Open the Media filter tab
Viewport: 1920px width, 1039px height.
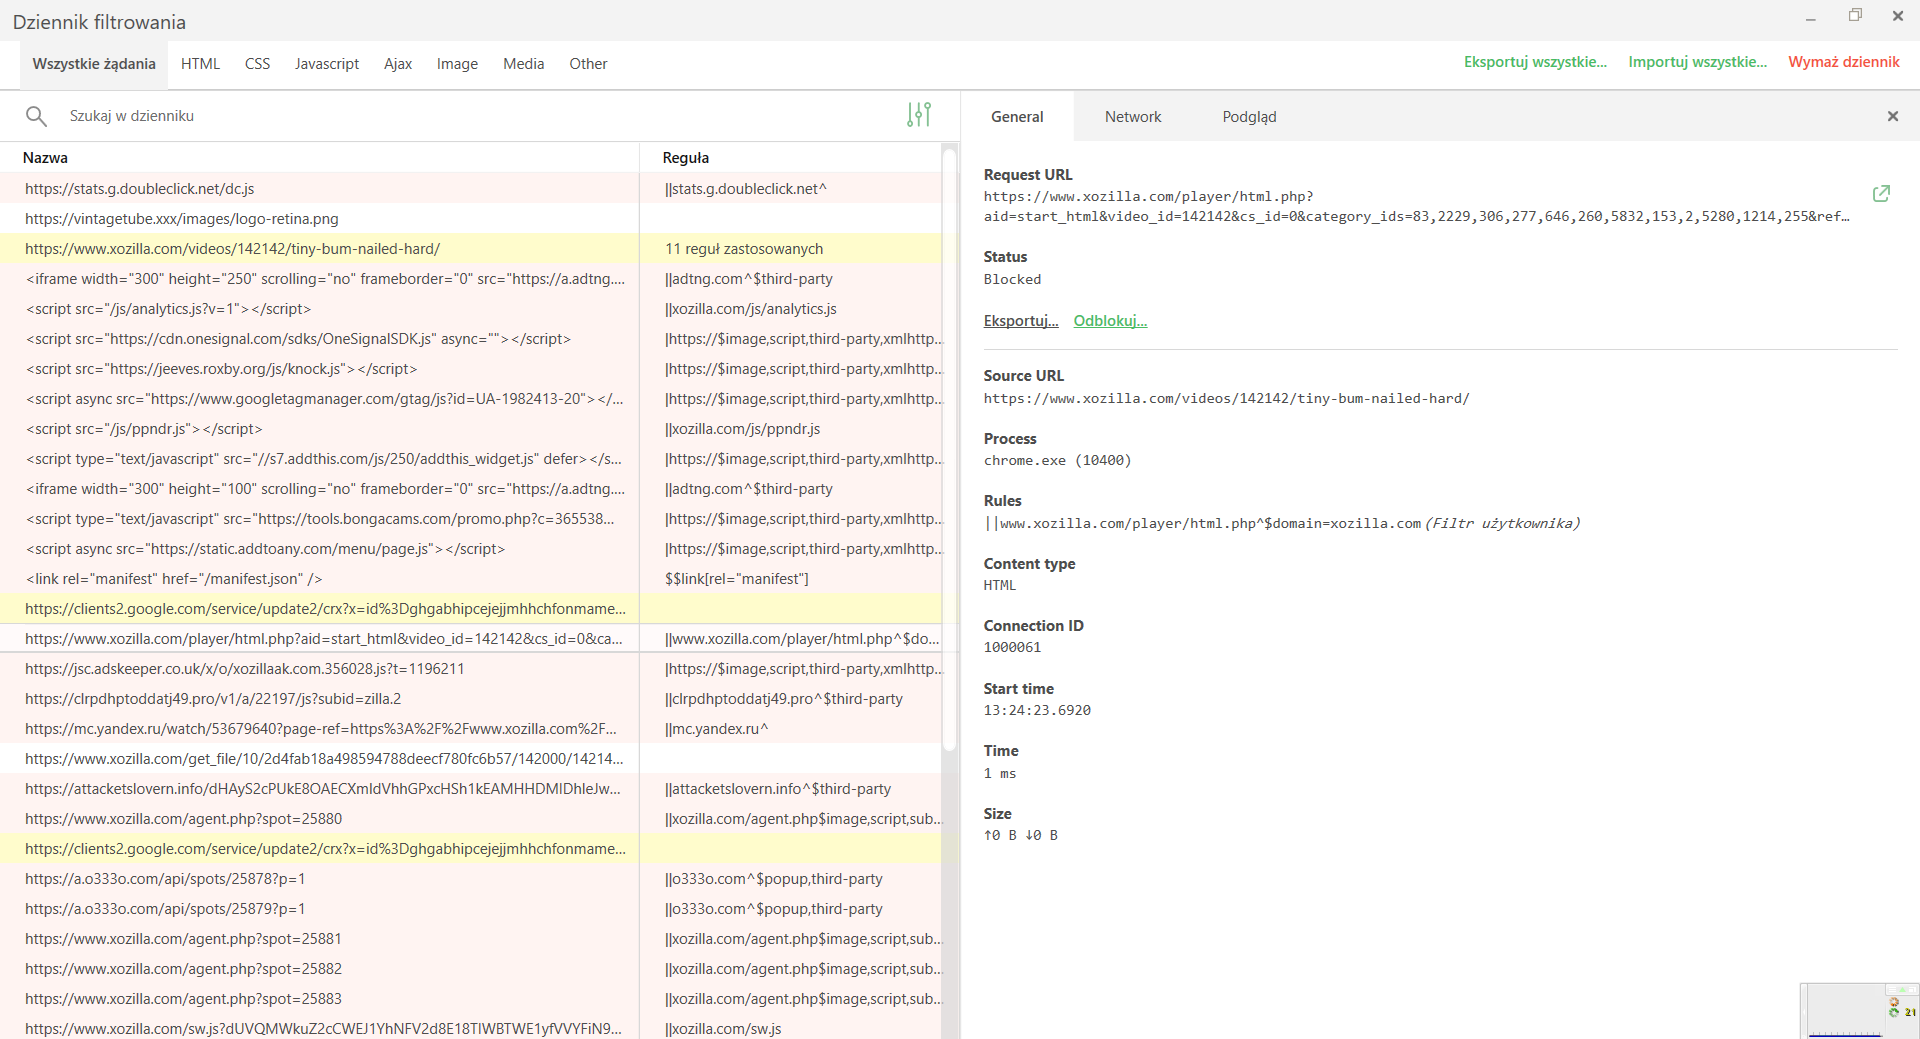pyautogui.click(x=523, y=63)
